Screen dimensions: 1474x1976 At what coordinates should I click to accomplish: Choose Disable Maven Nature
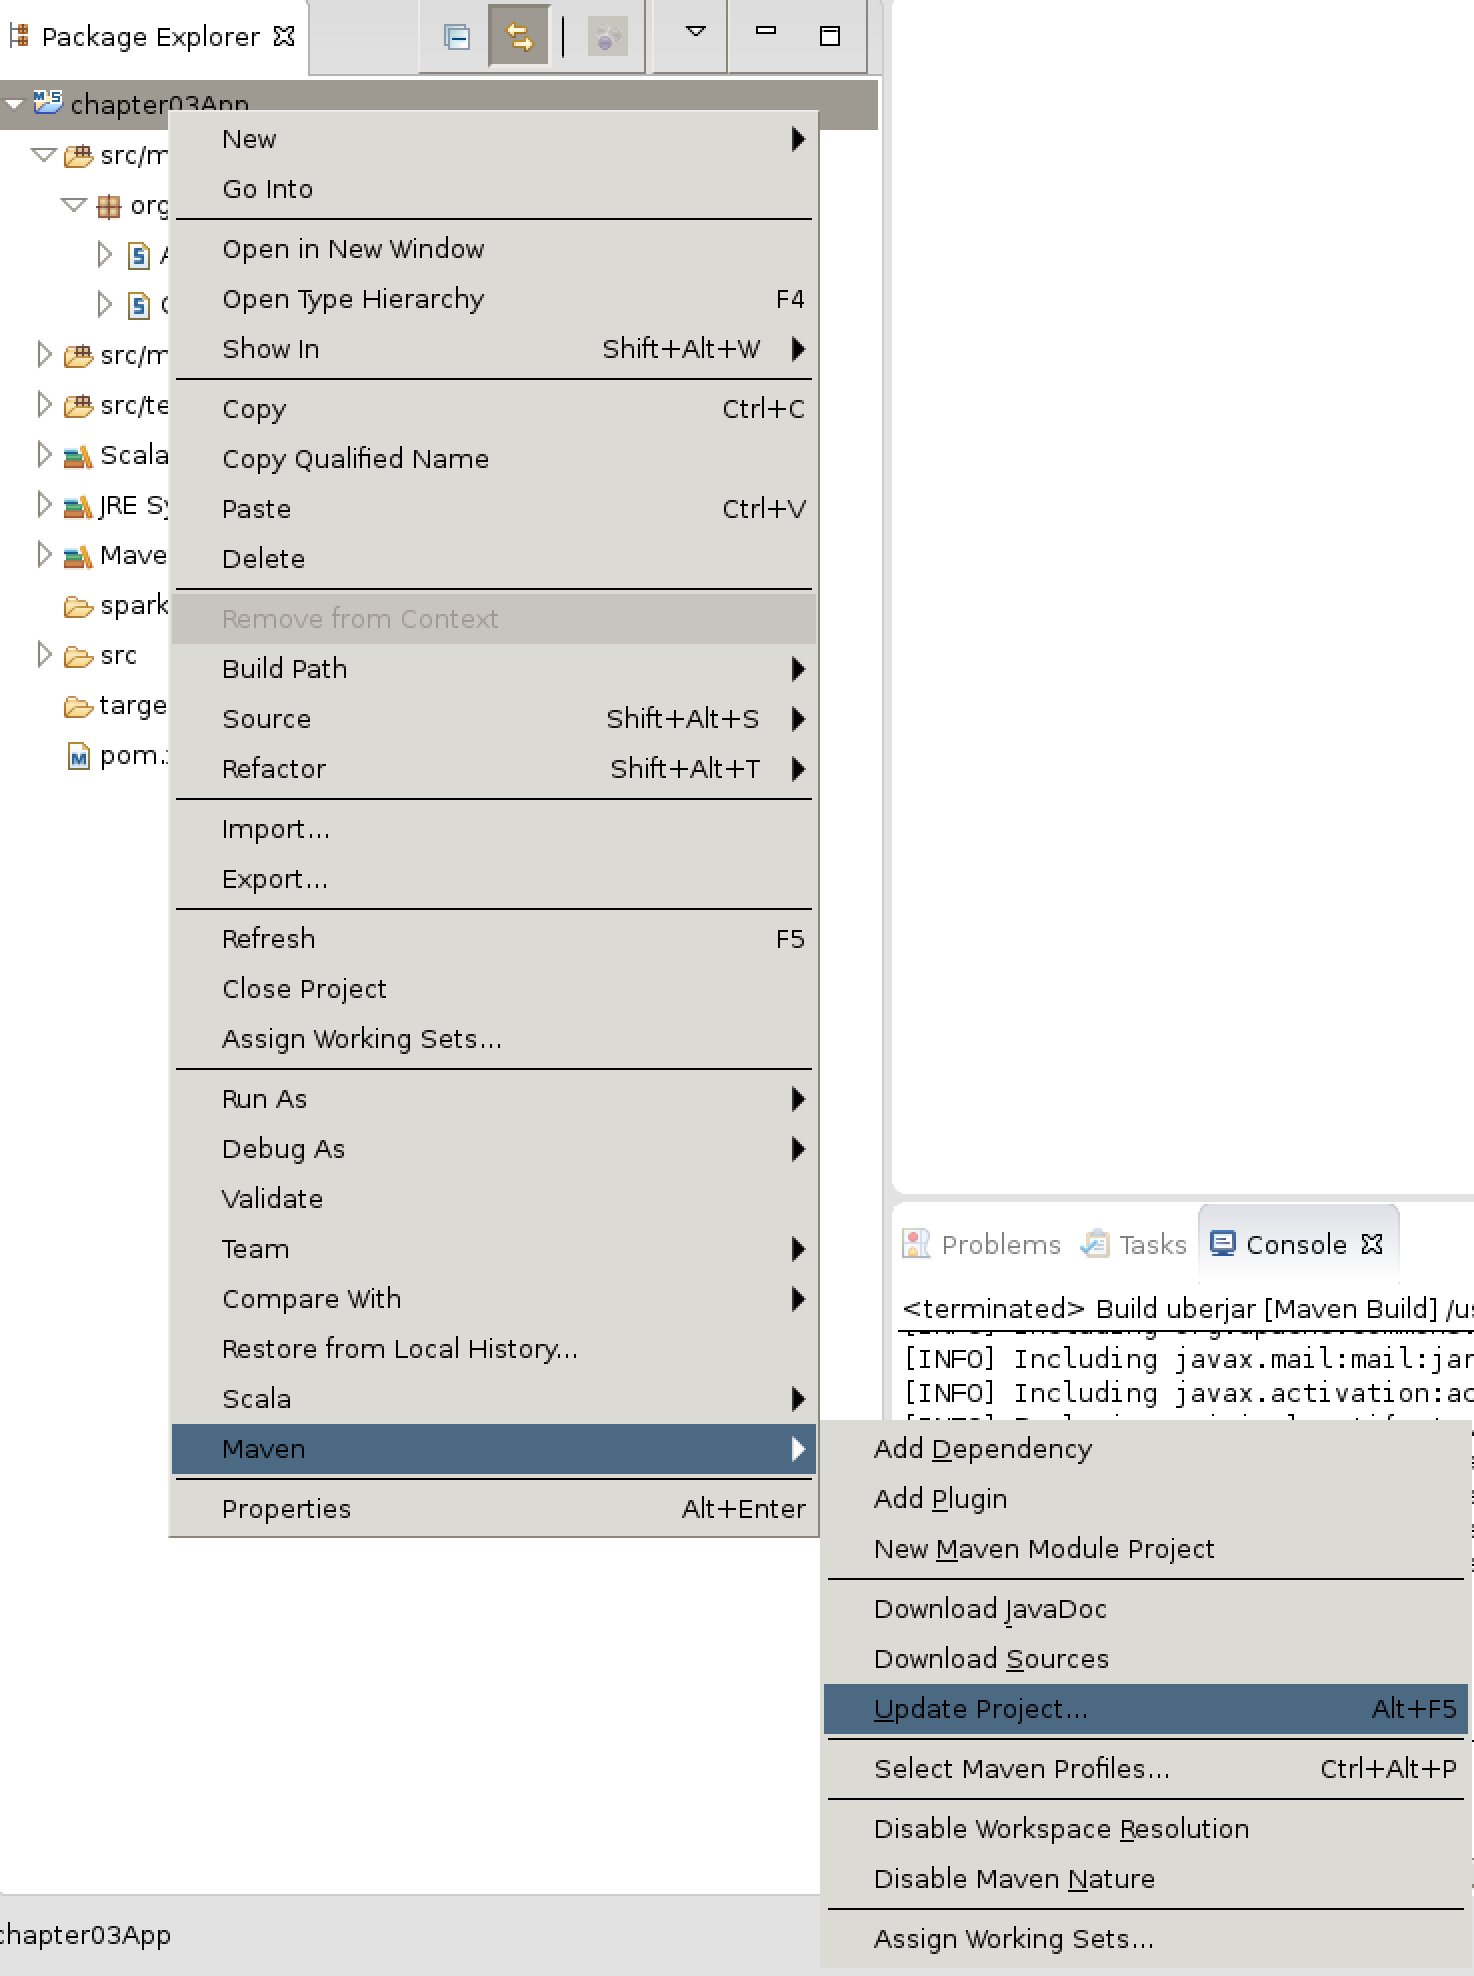click(1146, 1879)
